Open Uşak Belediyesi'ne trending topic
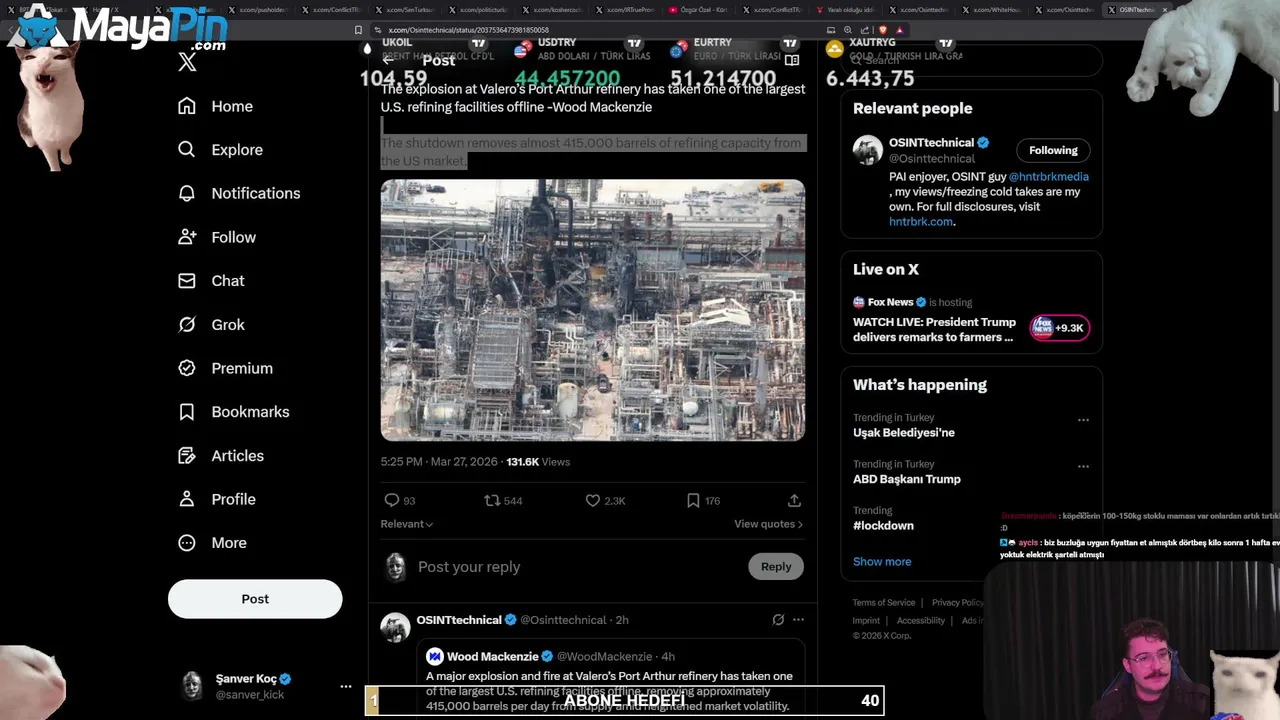Screen dimensions: 1280x720 (x=903, y=433)
